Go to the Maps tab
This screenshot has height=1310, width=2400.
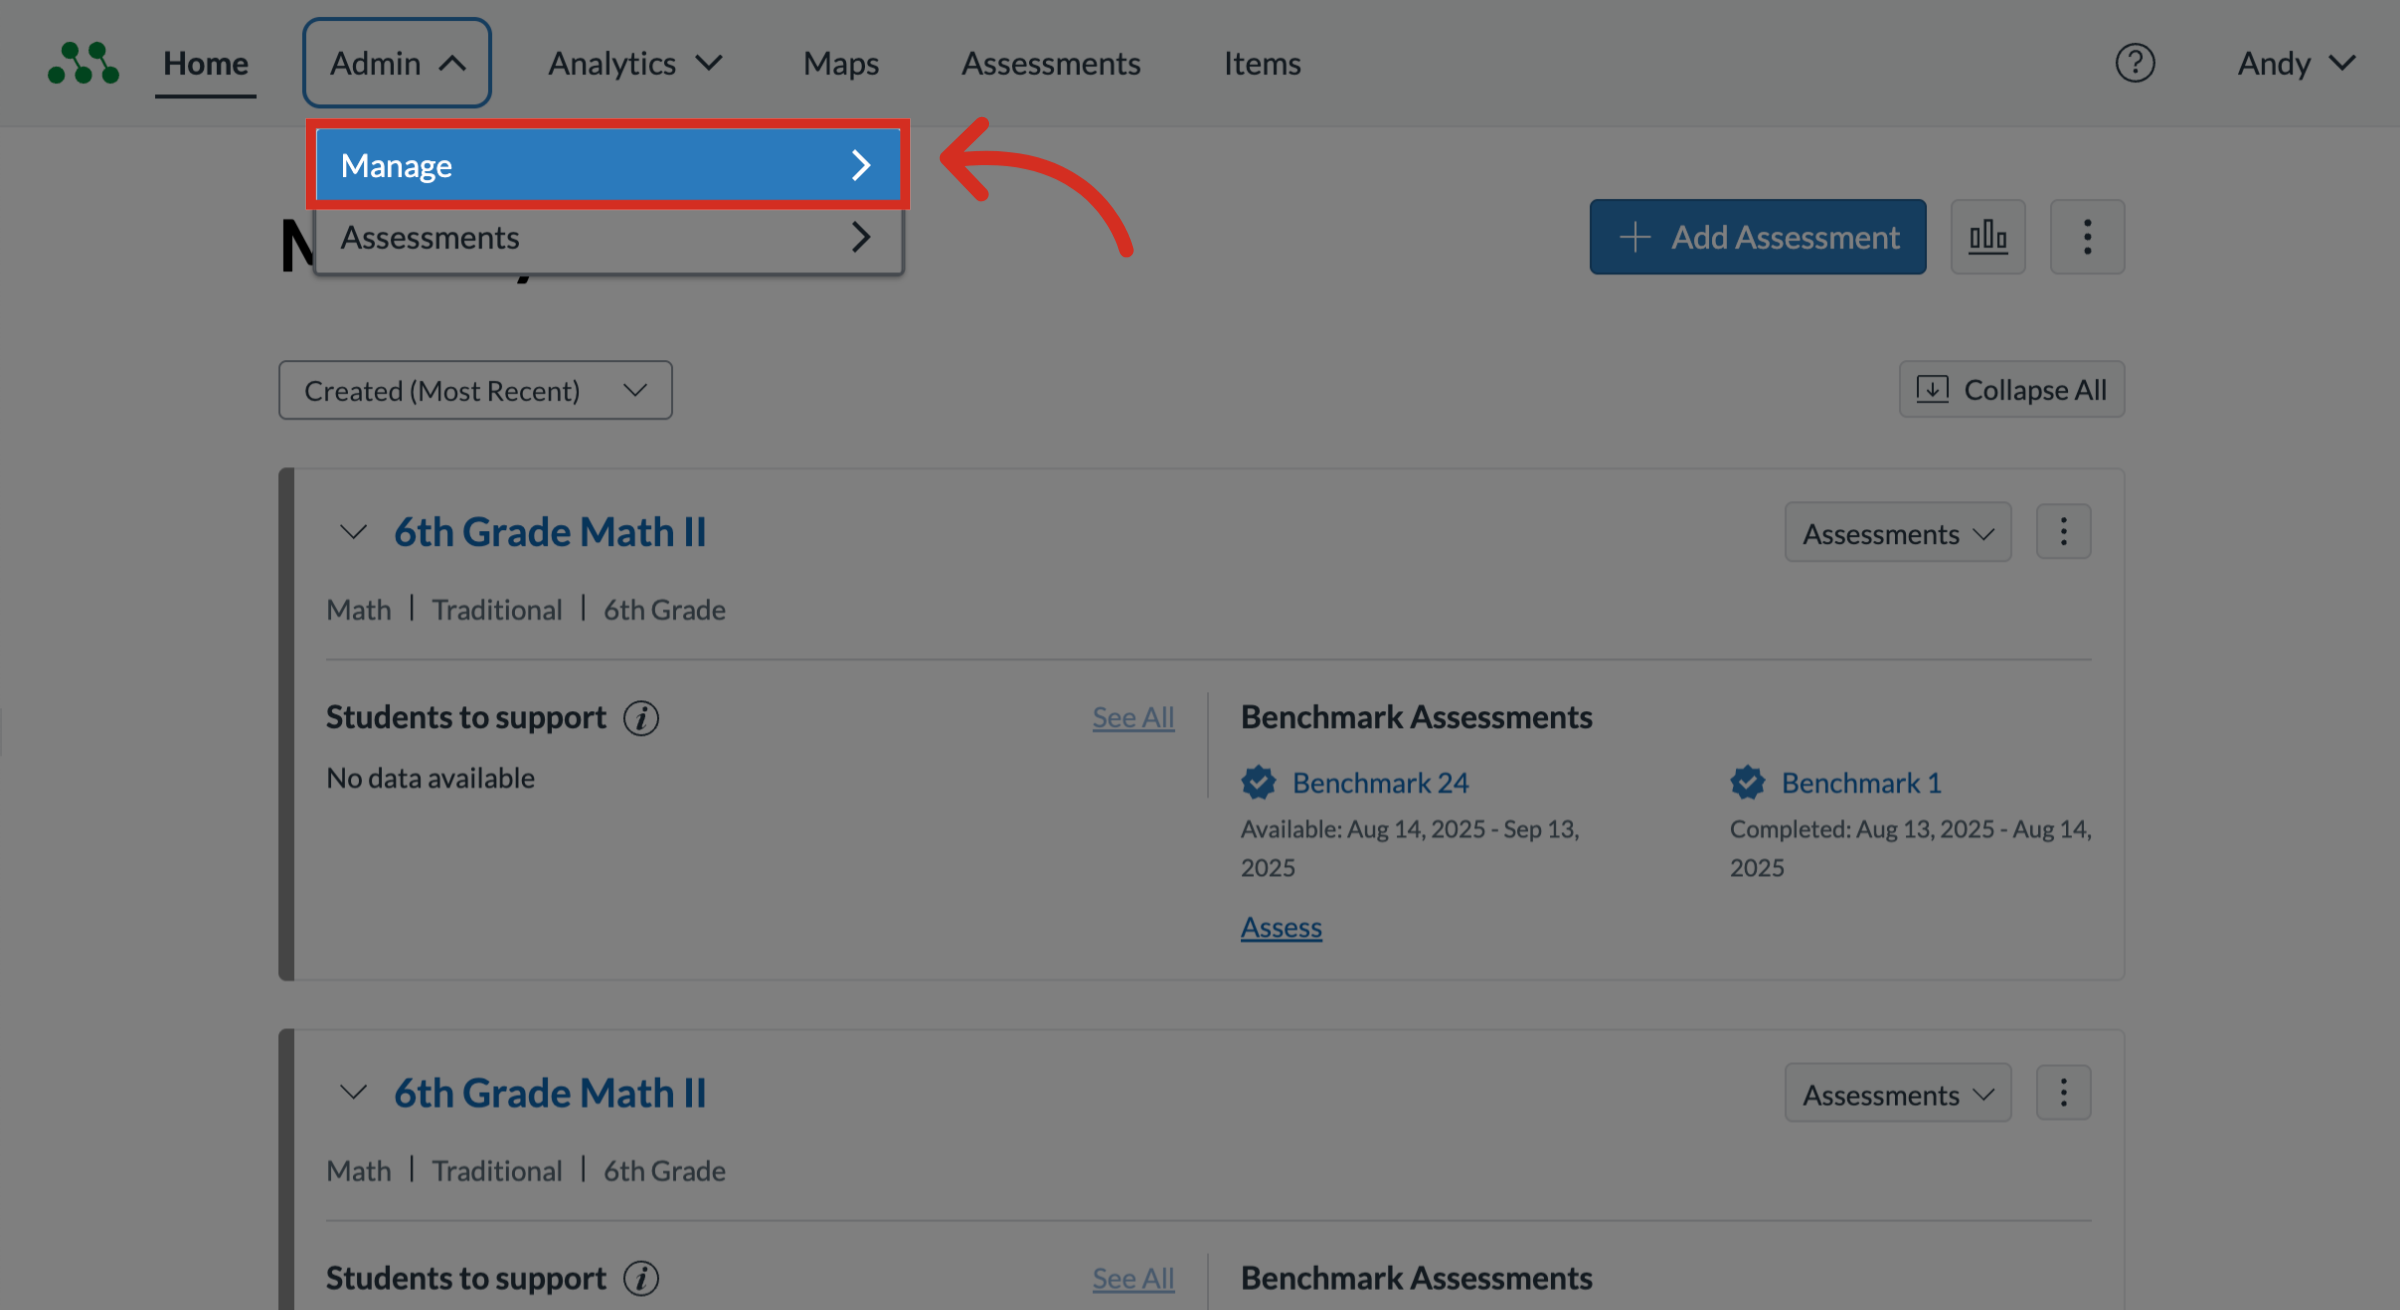[841, 64]
